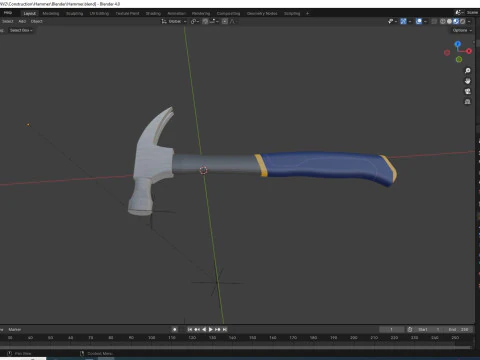Toggle proportional editing
The image size is (480, 360).
[x=225, y=21]
